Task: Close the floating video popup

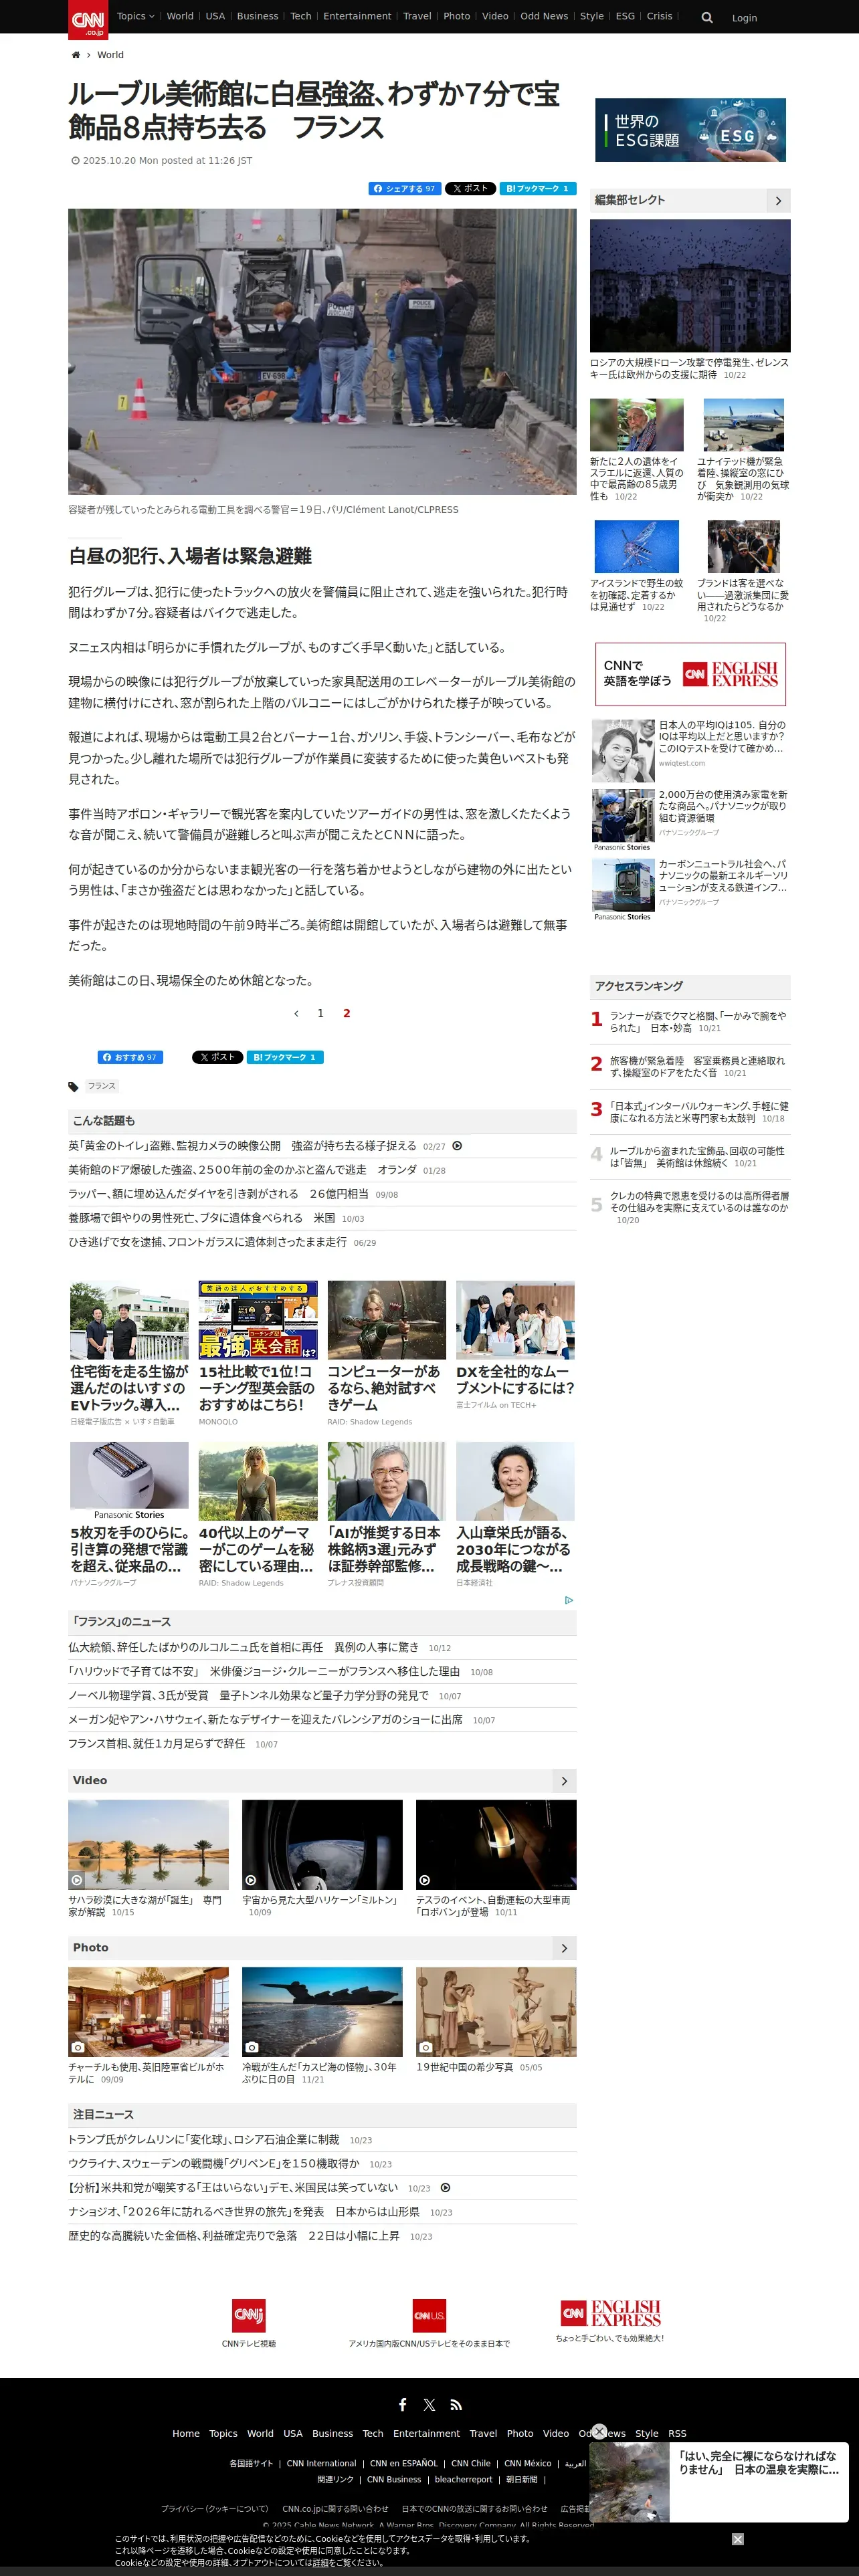Action: click(x=599, y=2431)
